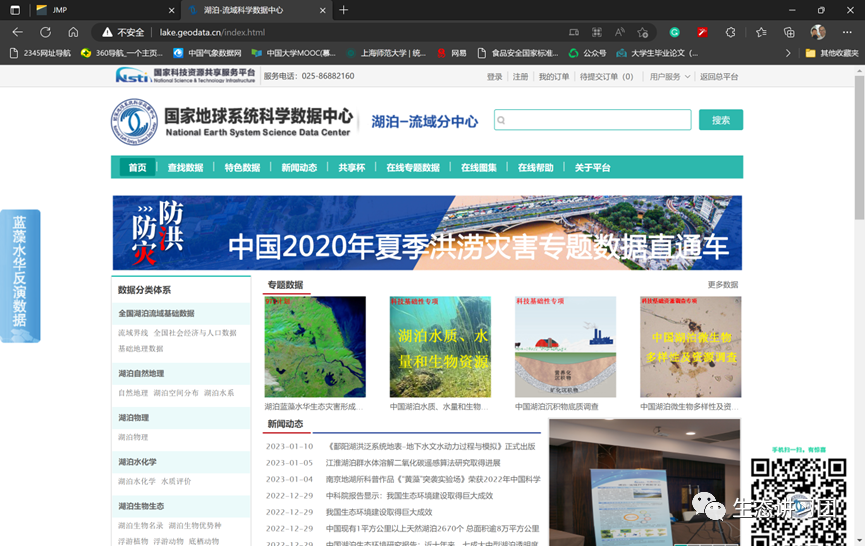Focus the site search input box
This screenshot has width=865, height=546.
point(592,120)
